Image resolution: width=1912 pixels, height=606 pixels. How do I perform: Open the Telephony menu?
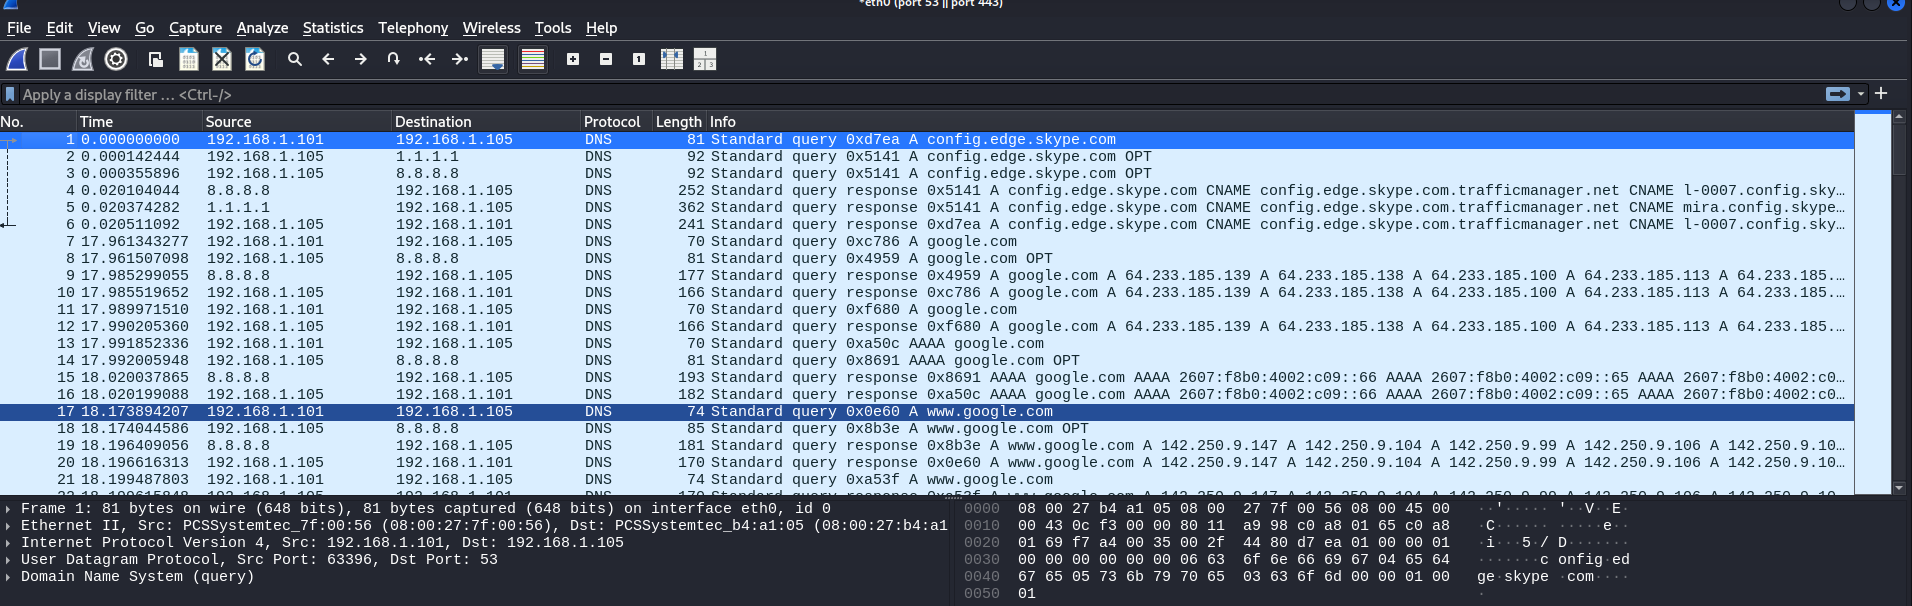[x=413, y=28]
